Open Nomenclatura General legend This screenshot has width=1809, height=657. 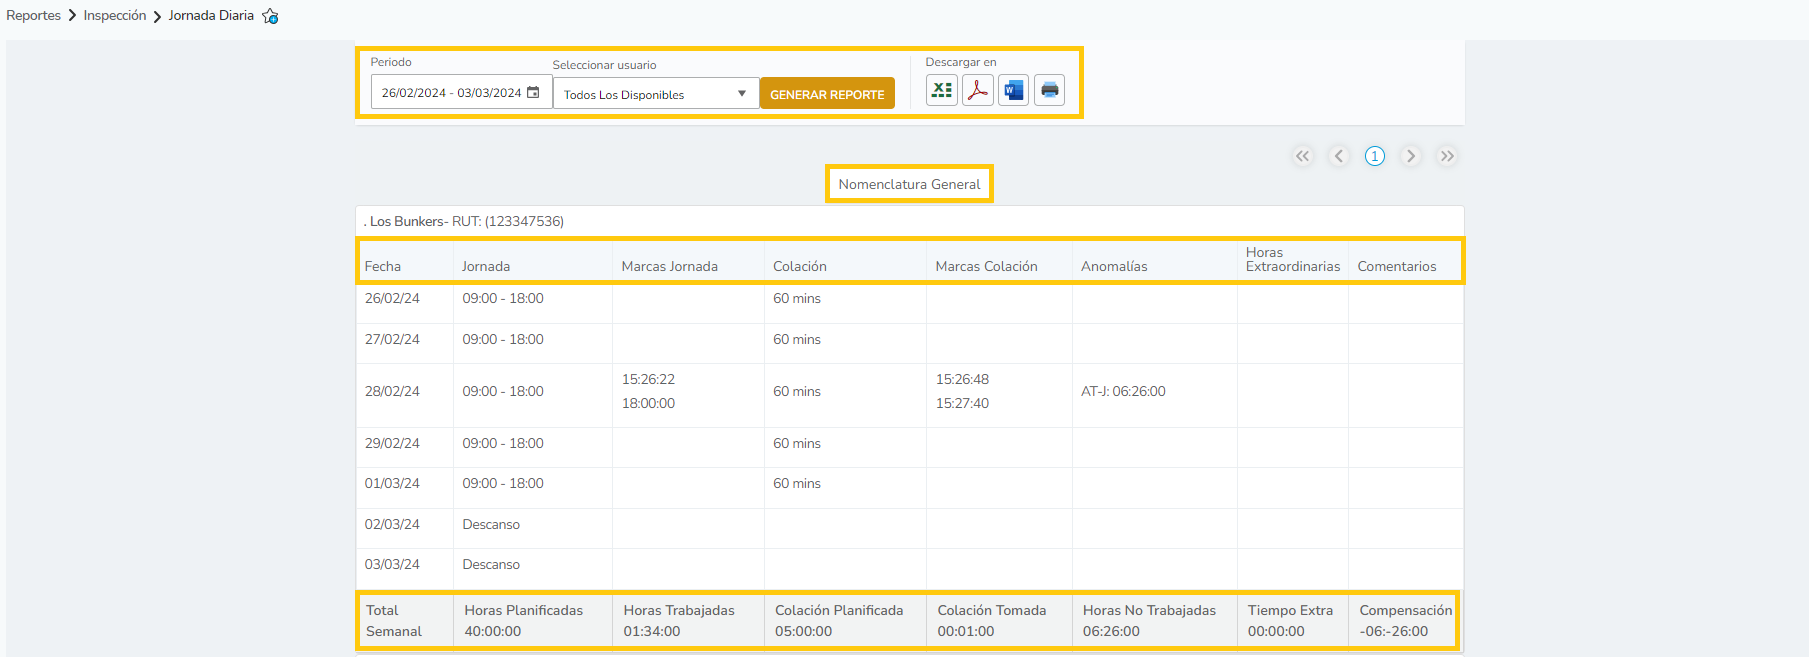pos(909,184)
